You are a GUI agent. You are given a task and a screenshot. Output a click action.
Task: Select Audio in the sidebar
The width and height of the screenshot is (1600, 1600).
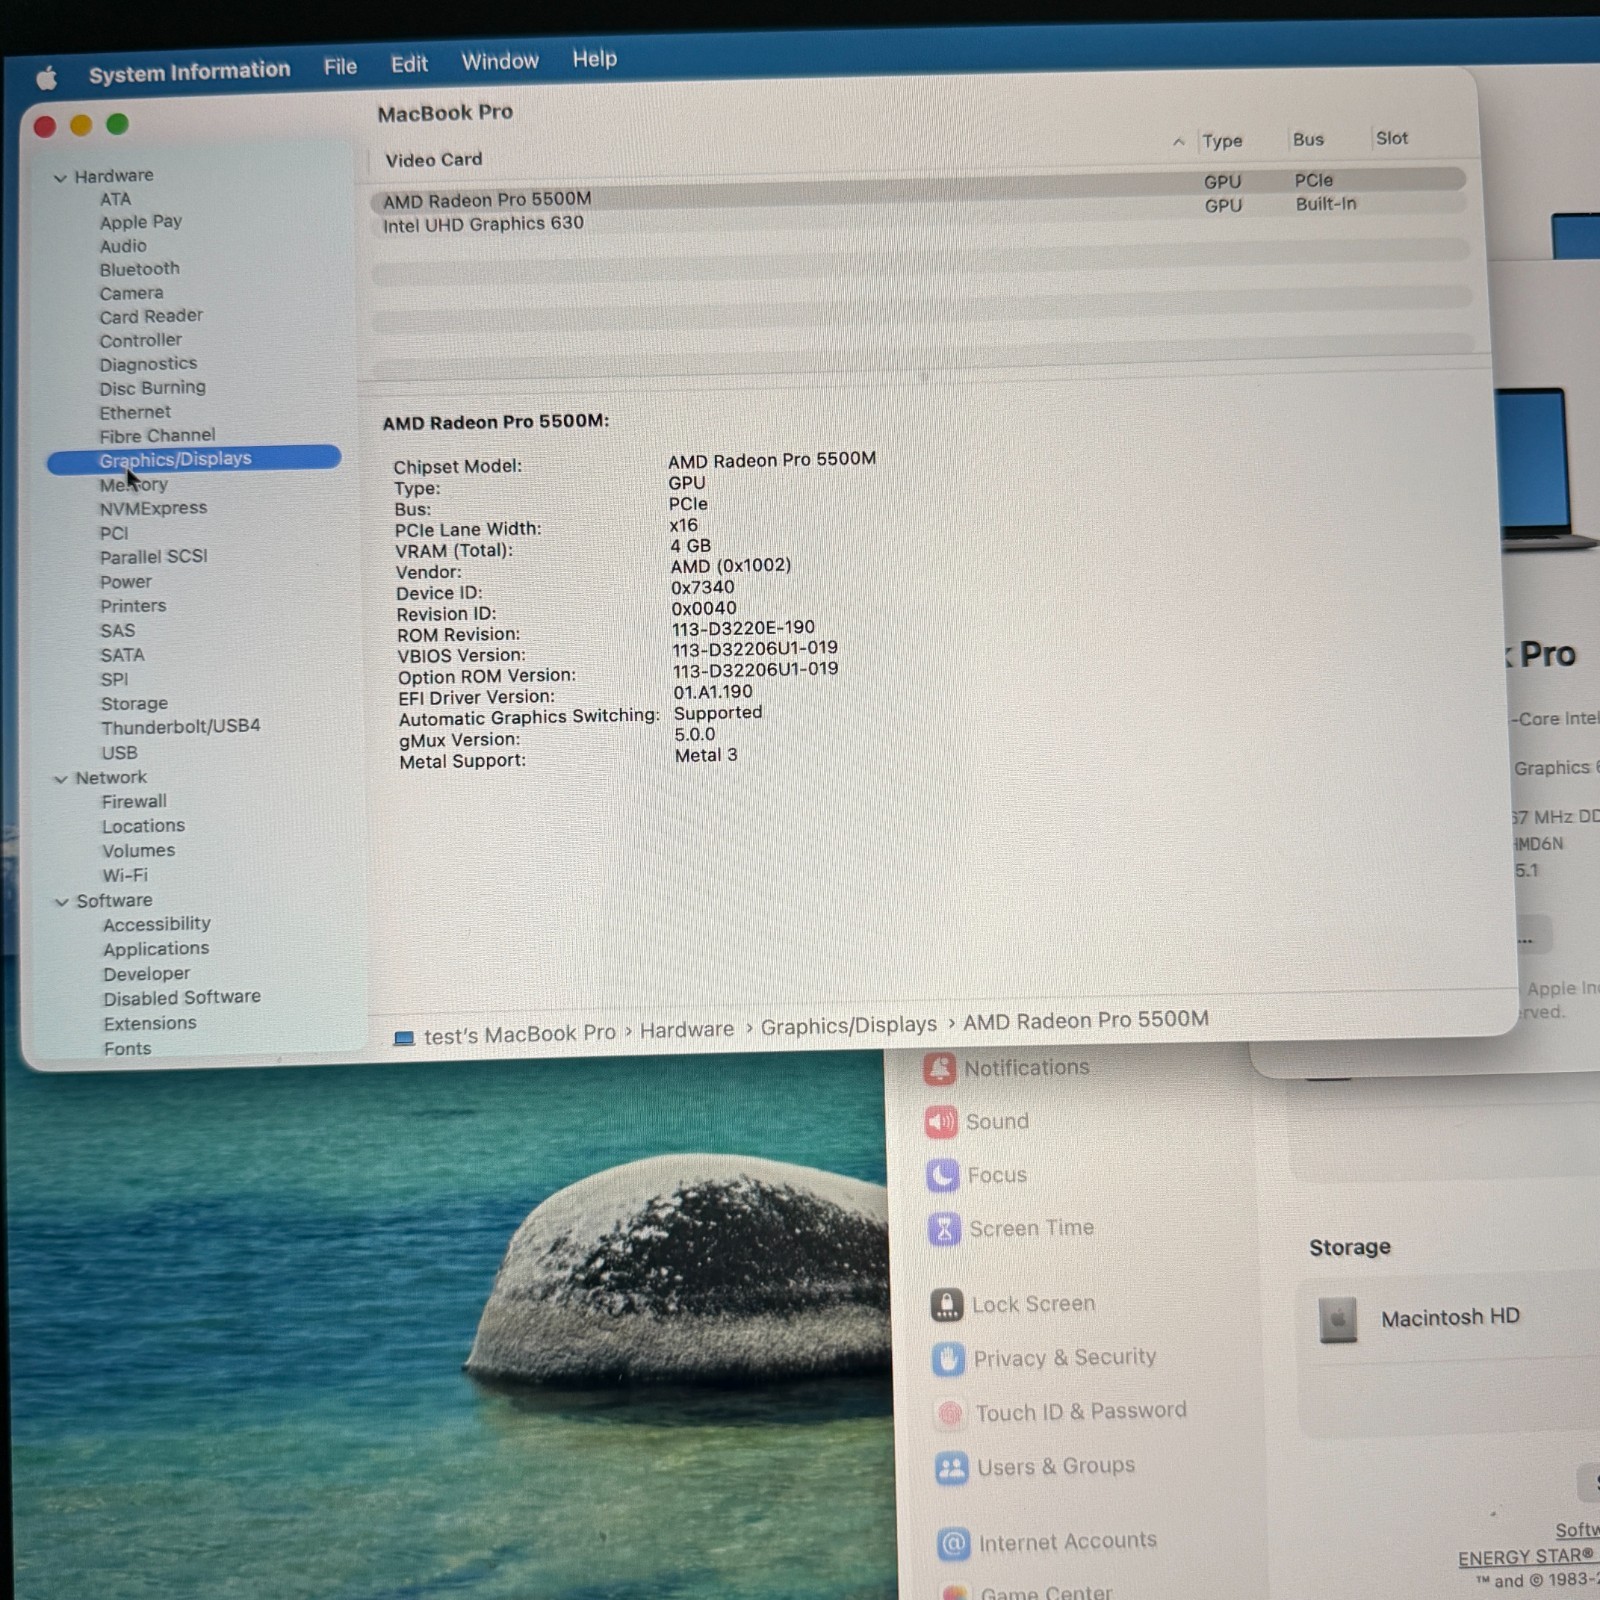(123, 246)
